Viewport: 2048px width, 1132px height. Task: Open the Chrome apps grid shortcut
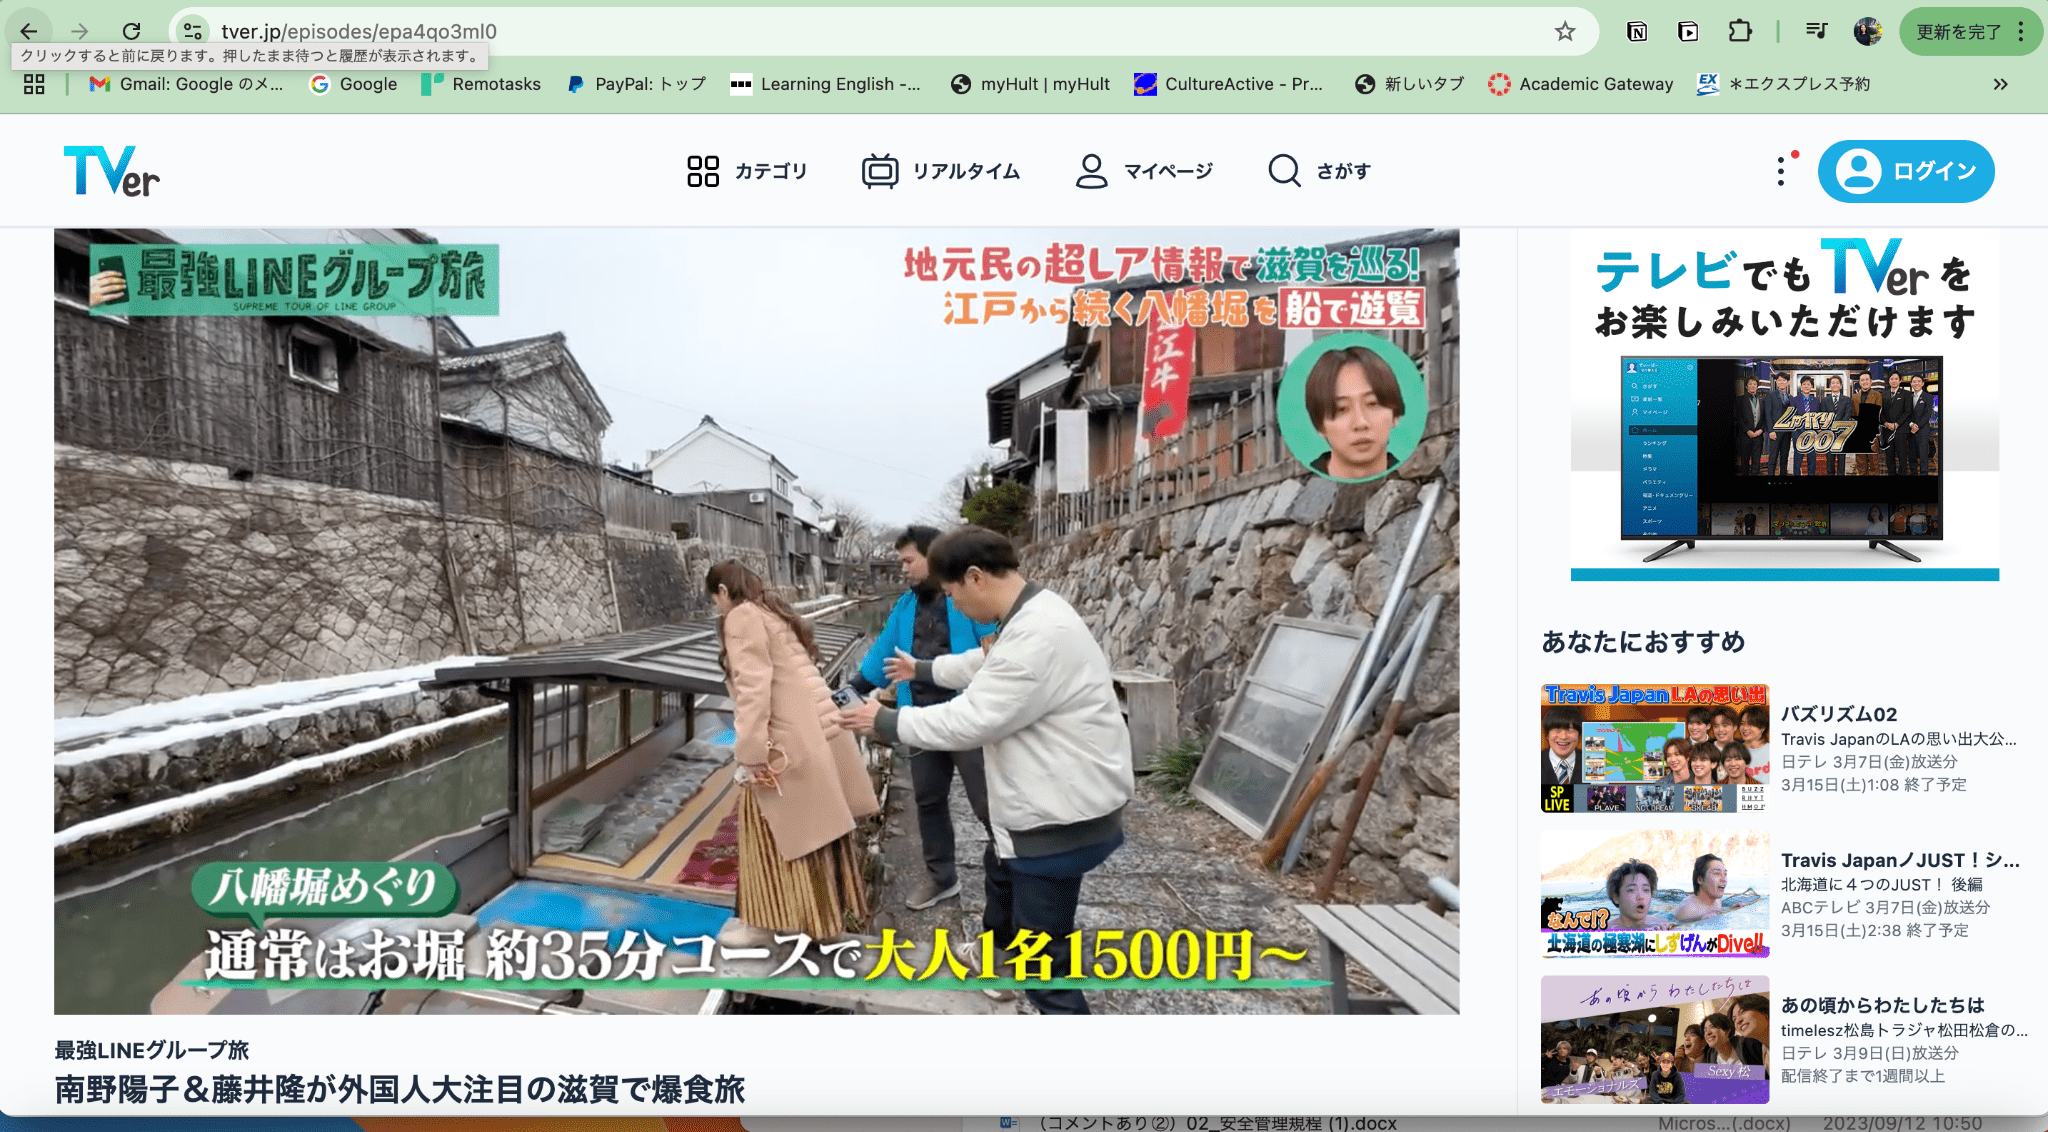point(34,84)
